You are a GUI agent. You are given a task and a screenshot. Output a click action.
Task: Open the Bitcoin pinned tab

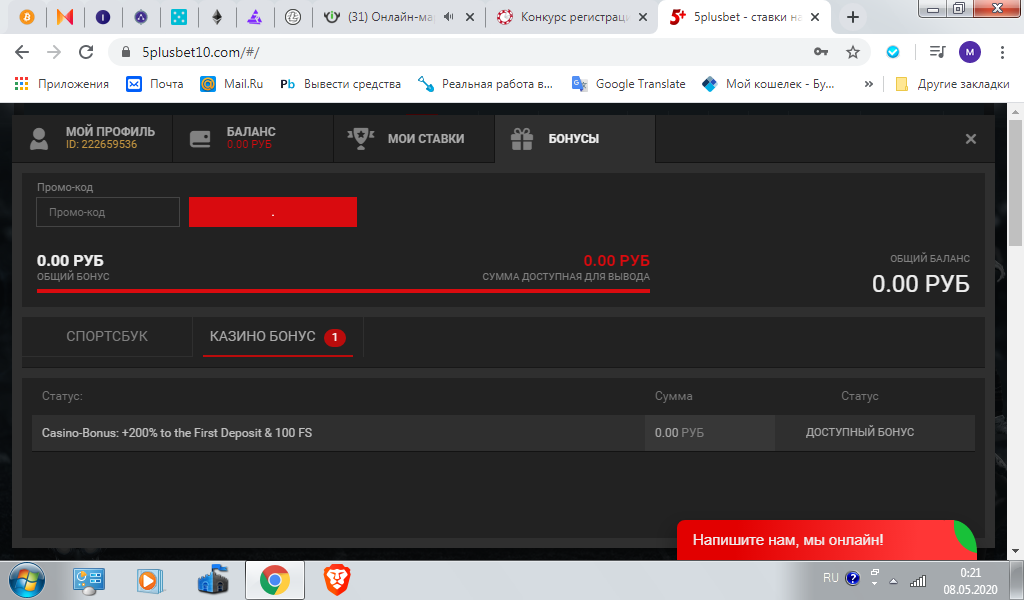pos(27,17)
